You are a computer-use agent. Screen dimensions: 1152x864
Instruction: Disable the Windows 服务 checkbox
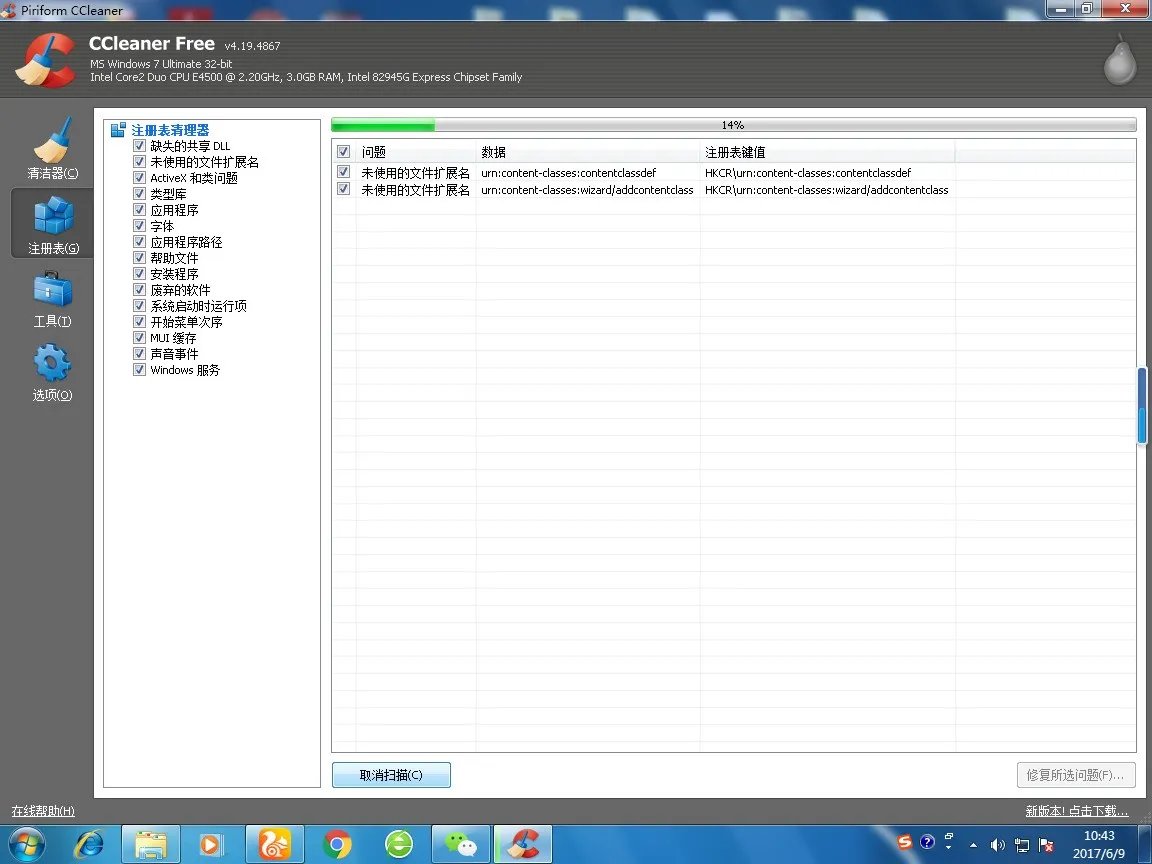tap(140, 370)
